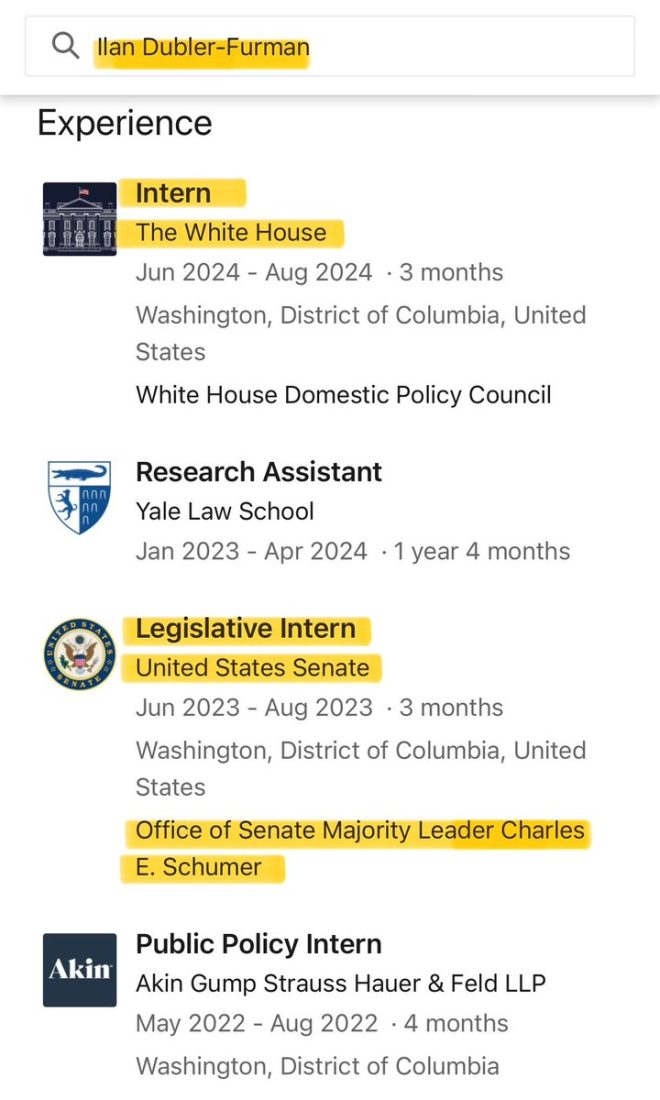This screenshot has height=1100, width=660.
Task: Open the Research Assistant position title
Action: 259,471
